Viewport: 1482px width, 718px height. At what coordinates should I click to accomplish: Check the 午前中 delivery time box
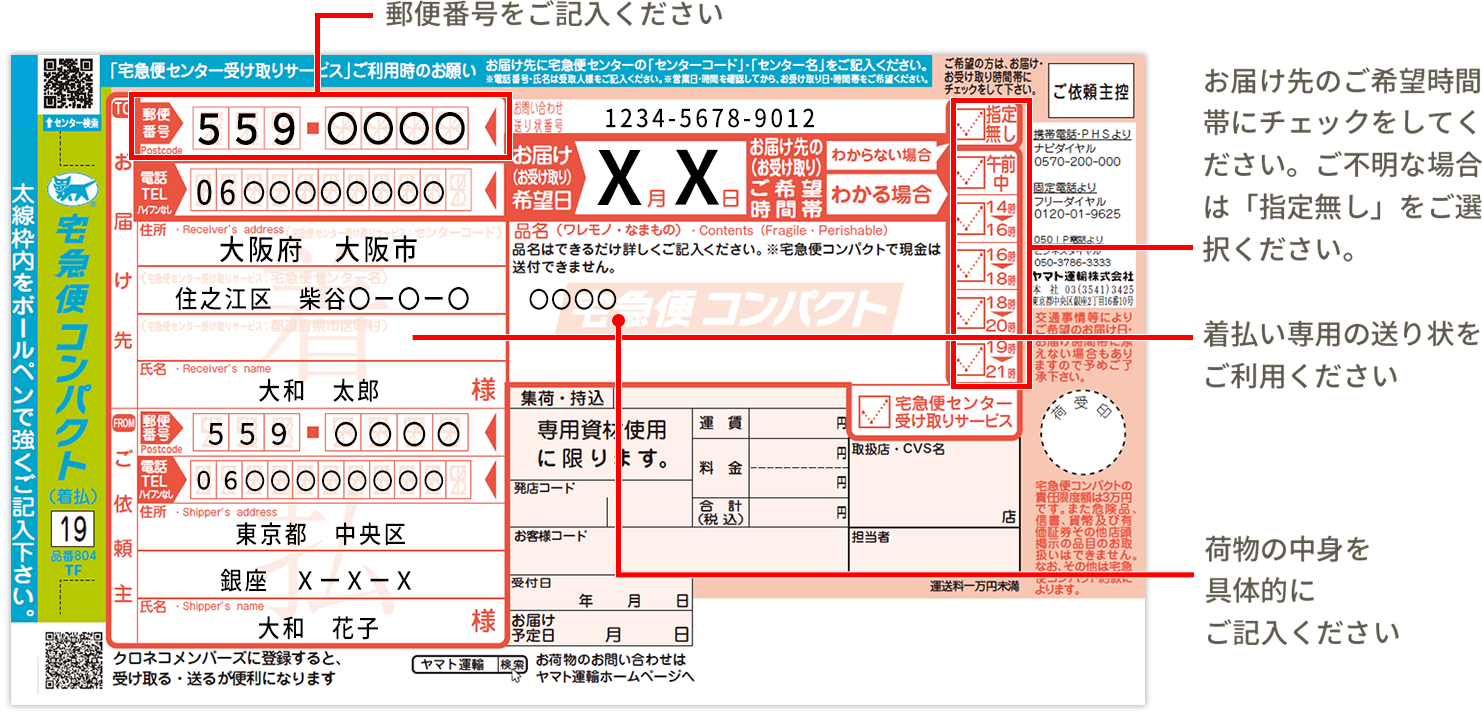click(971, 175)
